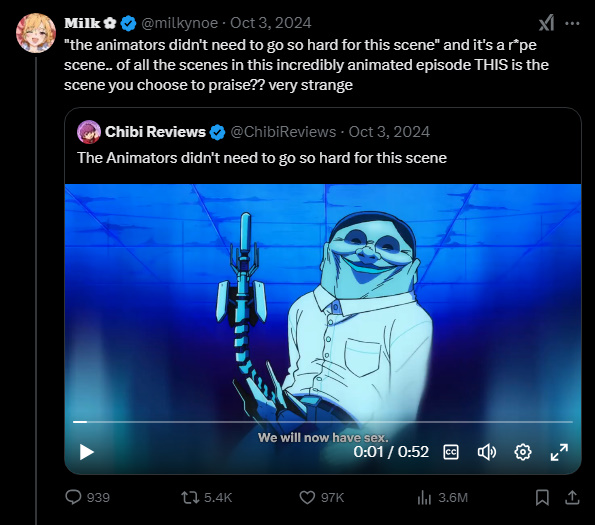Click the Milk display name
This screenshot has height=525, width=595.
(x=82, y=23)
